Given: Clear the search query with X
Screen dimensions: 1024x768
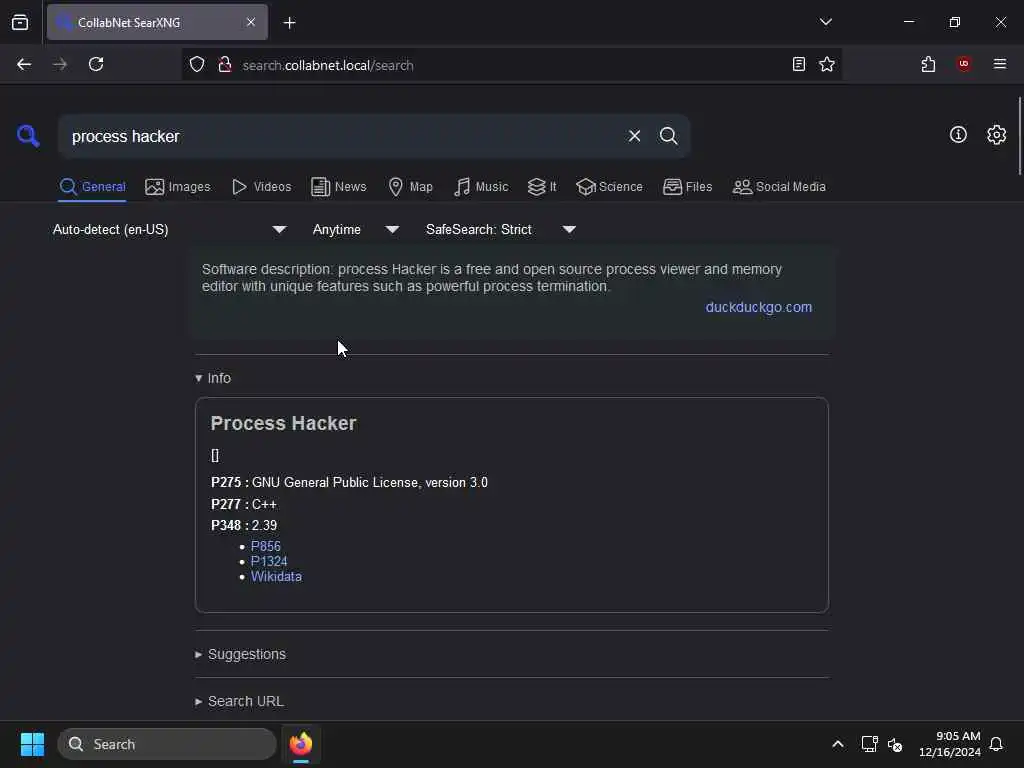Looking at the screenshot, I should tap(634, 136).
